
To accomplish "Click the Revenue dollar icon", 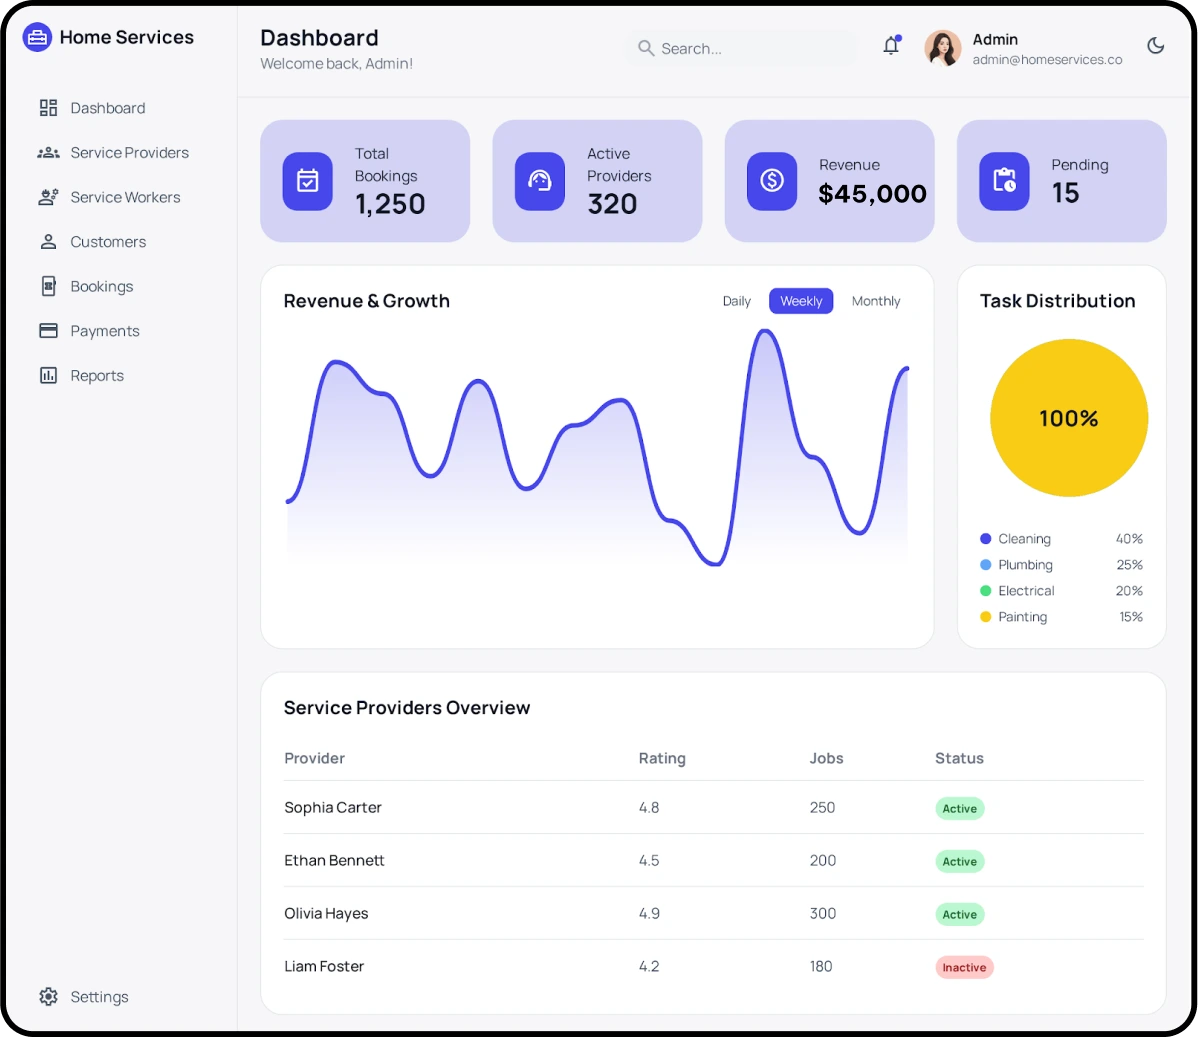I will (772, 181).
